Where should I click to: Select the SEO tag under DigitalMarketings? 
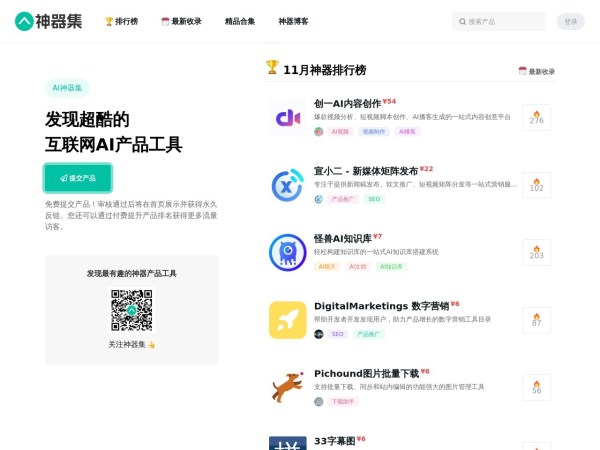click(338, 334)
